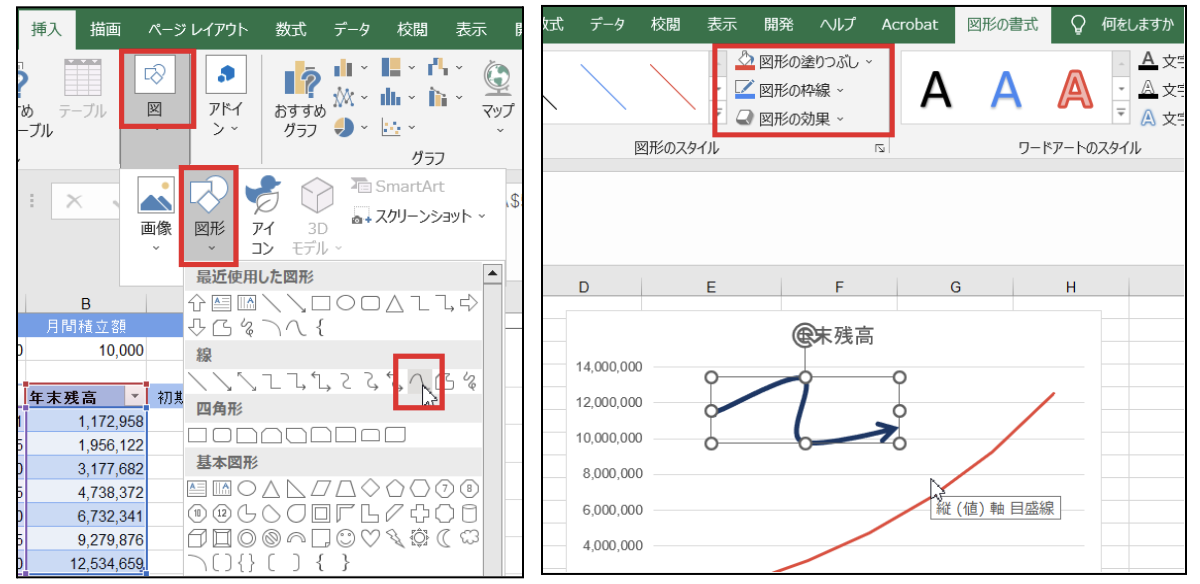The width and height of the screenshot is (1200, 584).
Task: Select the sun shape in 基本図形
Action: [419, 538]
